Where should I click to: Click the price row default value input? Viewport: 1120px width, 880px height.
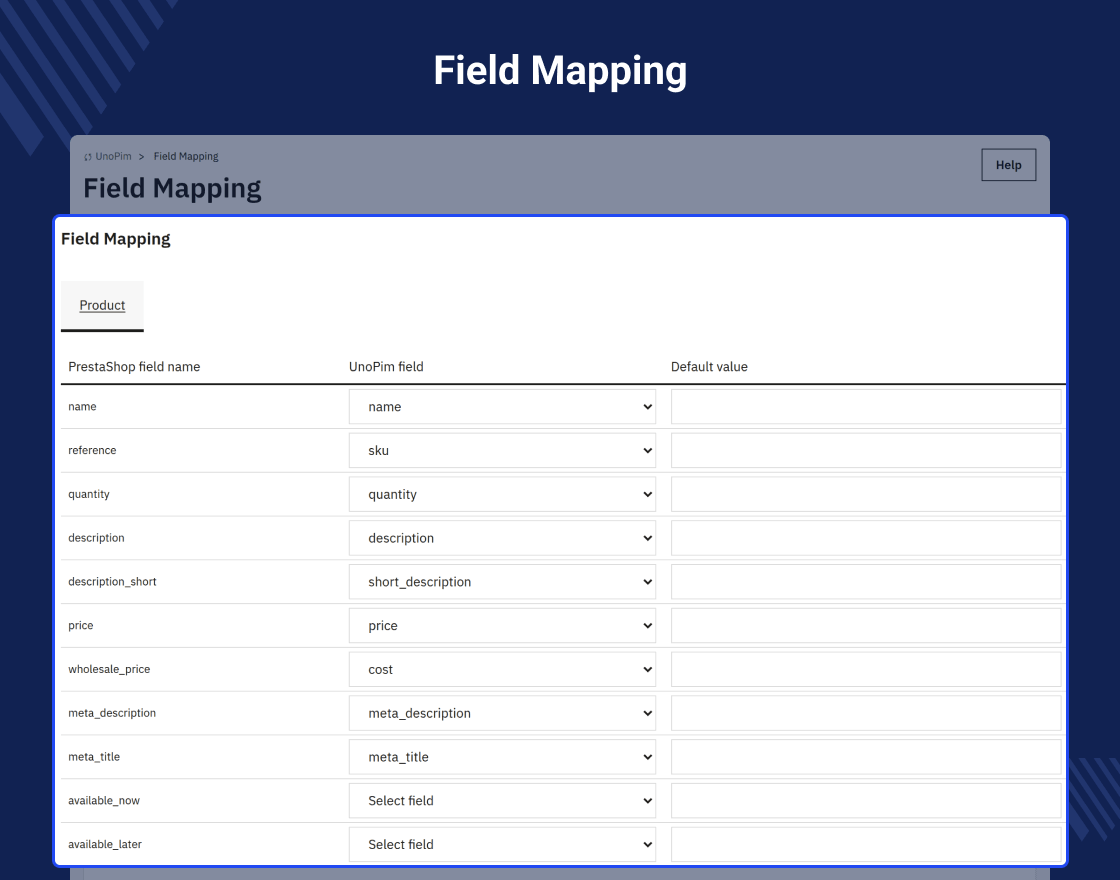(x=866, y=625)
